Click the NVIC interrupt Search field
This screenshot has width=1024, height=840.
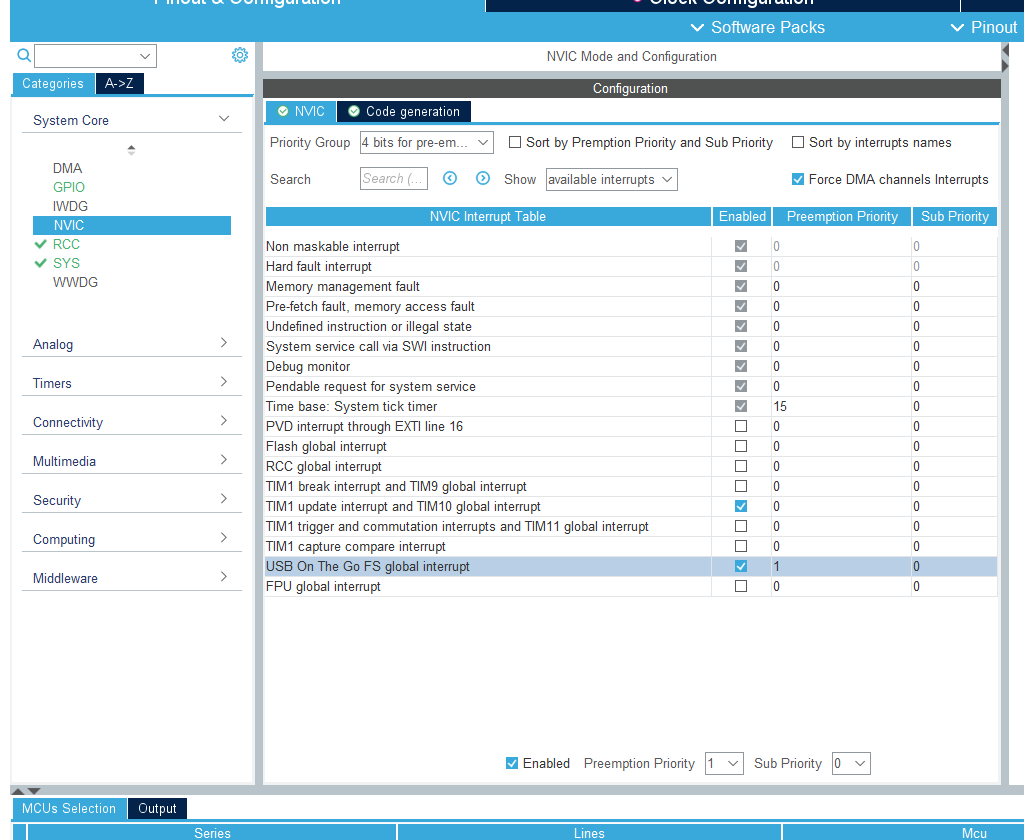pyautogui.click(x=394, y=179)
